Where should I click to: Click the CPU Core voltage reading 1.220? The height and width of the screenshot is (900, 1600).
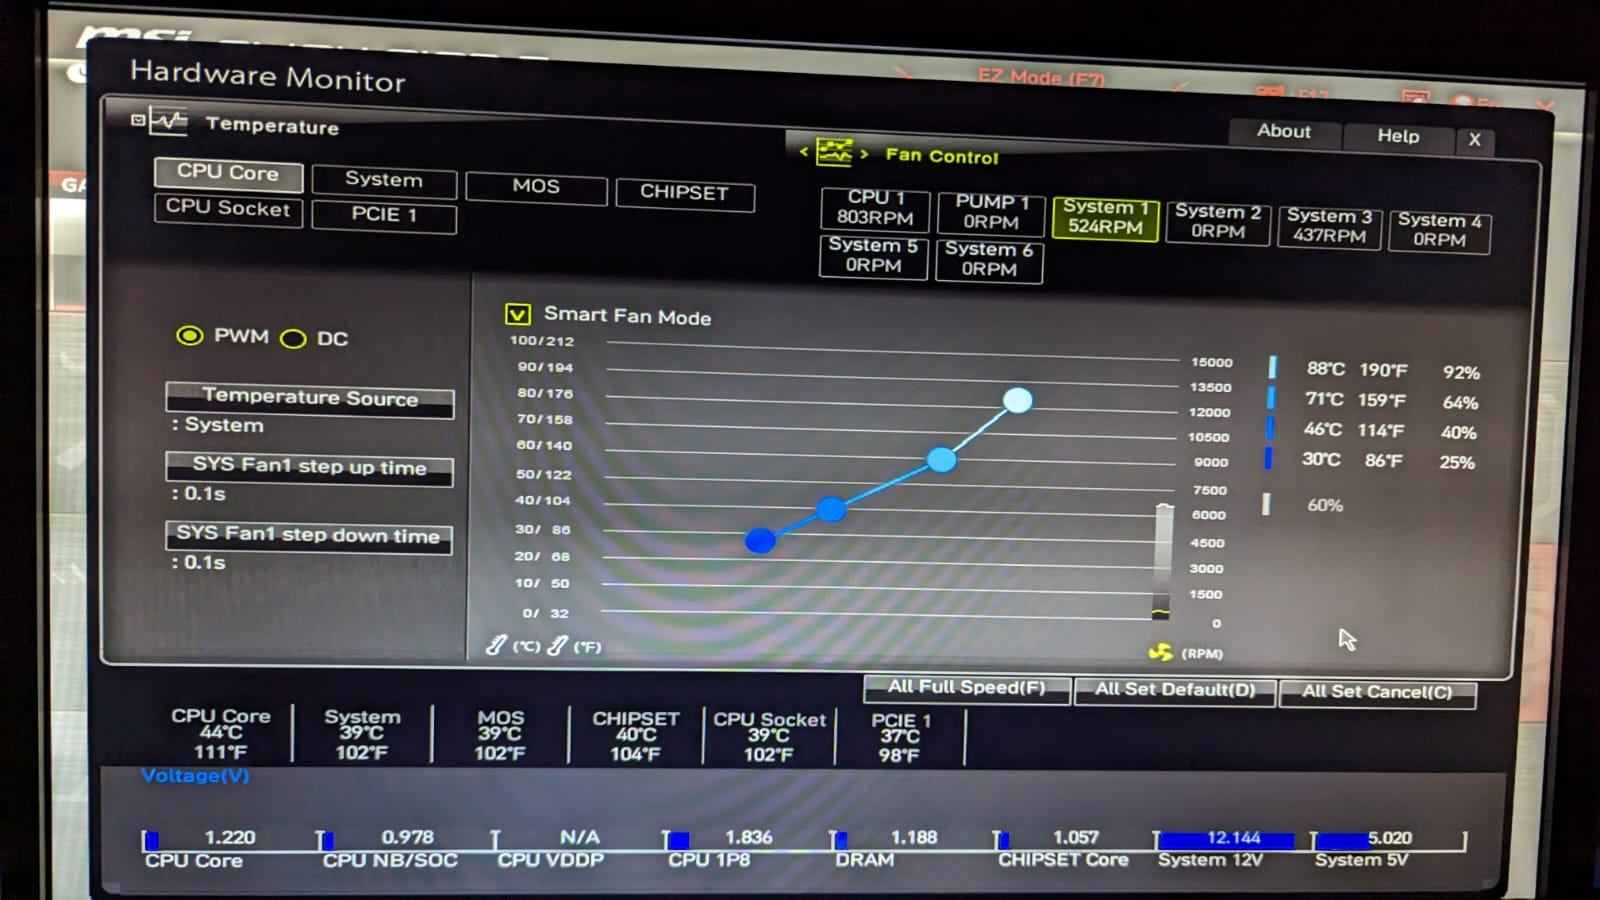[230, 837]
